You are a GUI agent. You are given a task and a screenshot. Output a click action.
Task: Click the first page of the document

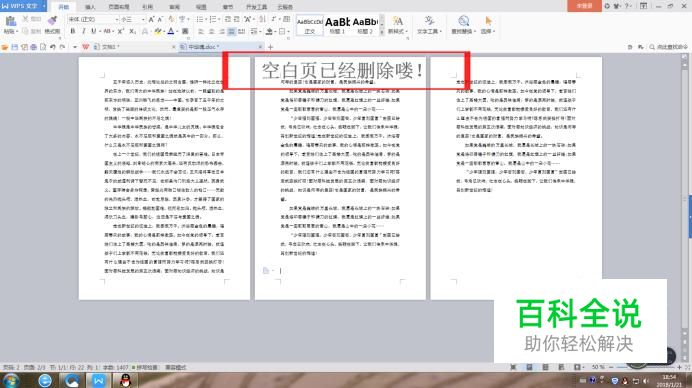coord(164,178)
